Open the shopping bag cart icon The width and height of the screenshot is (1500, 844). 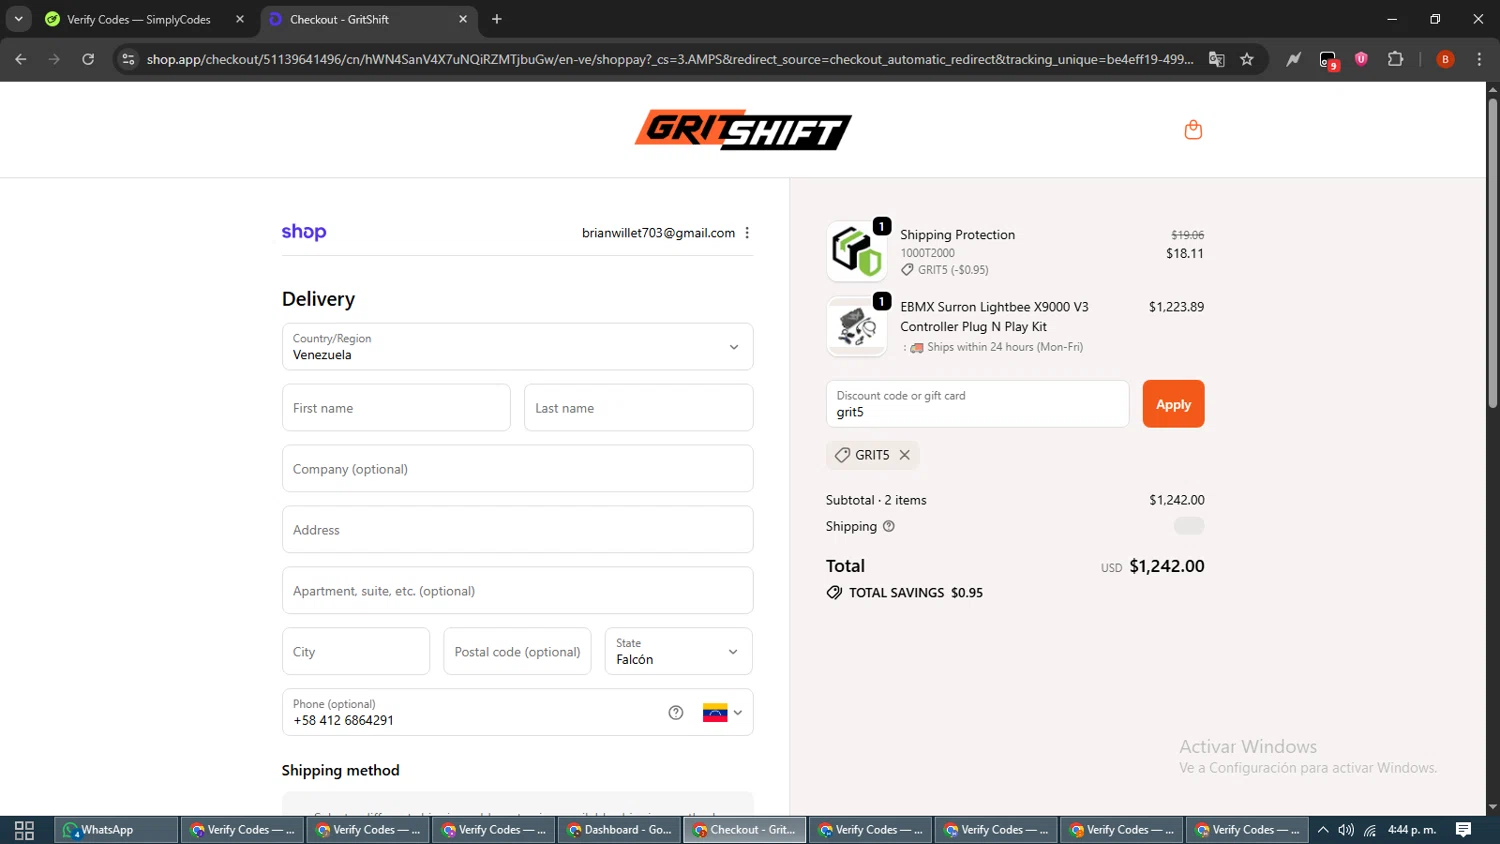point(1193,130)
